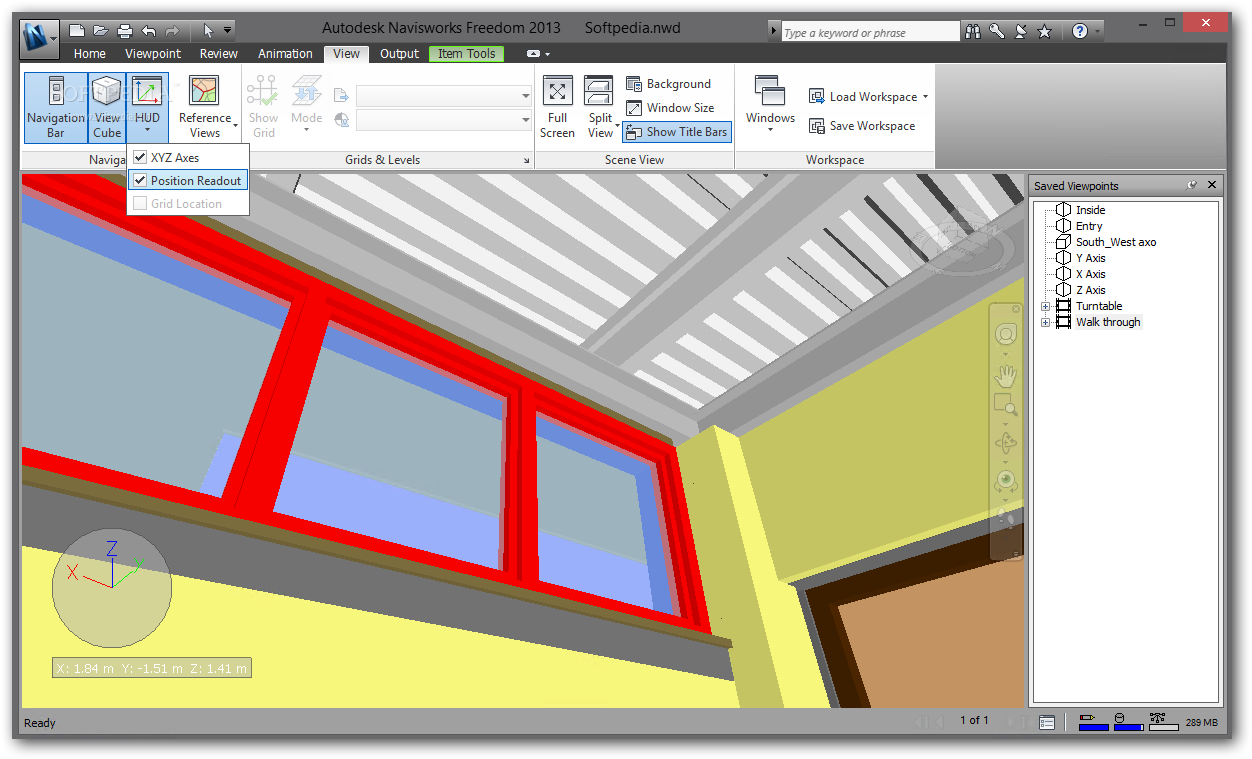
Task: Click the star favorites icon
Action: (x=1045, y=31)
